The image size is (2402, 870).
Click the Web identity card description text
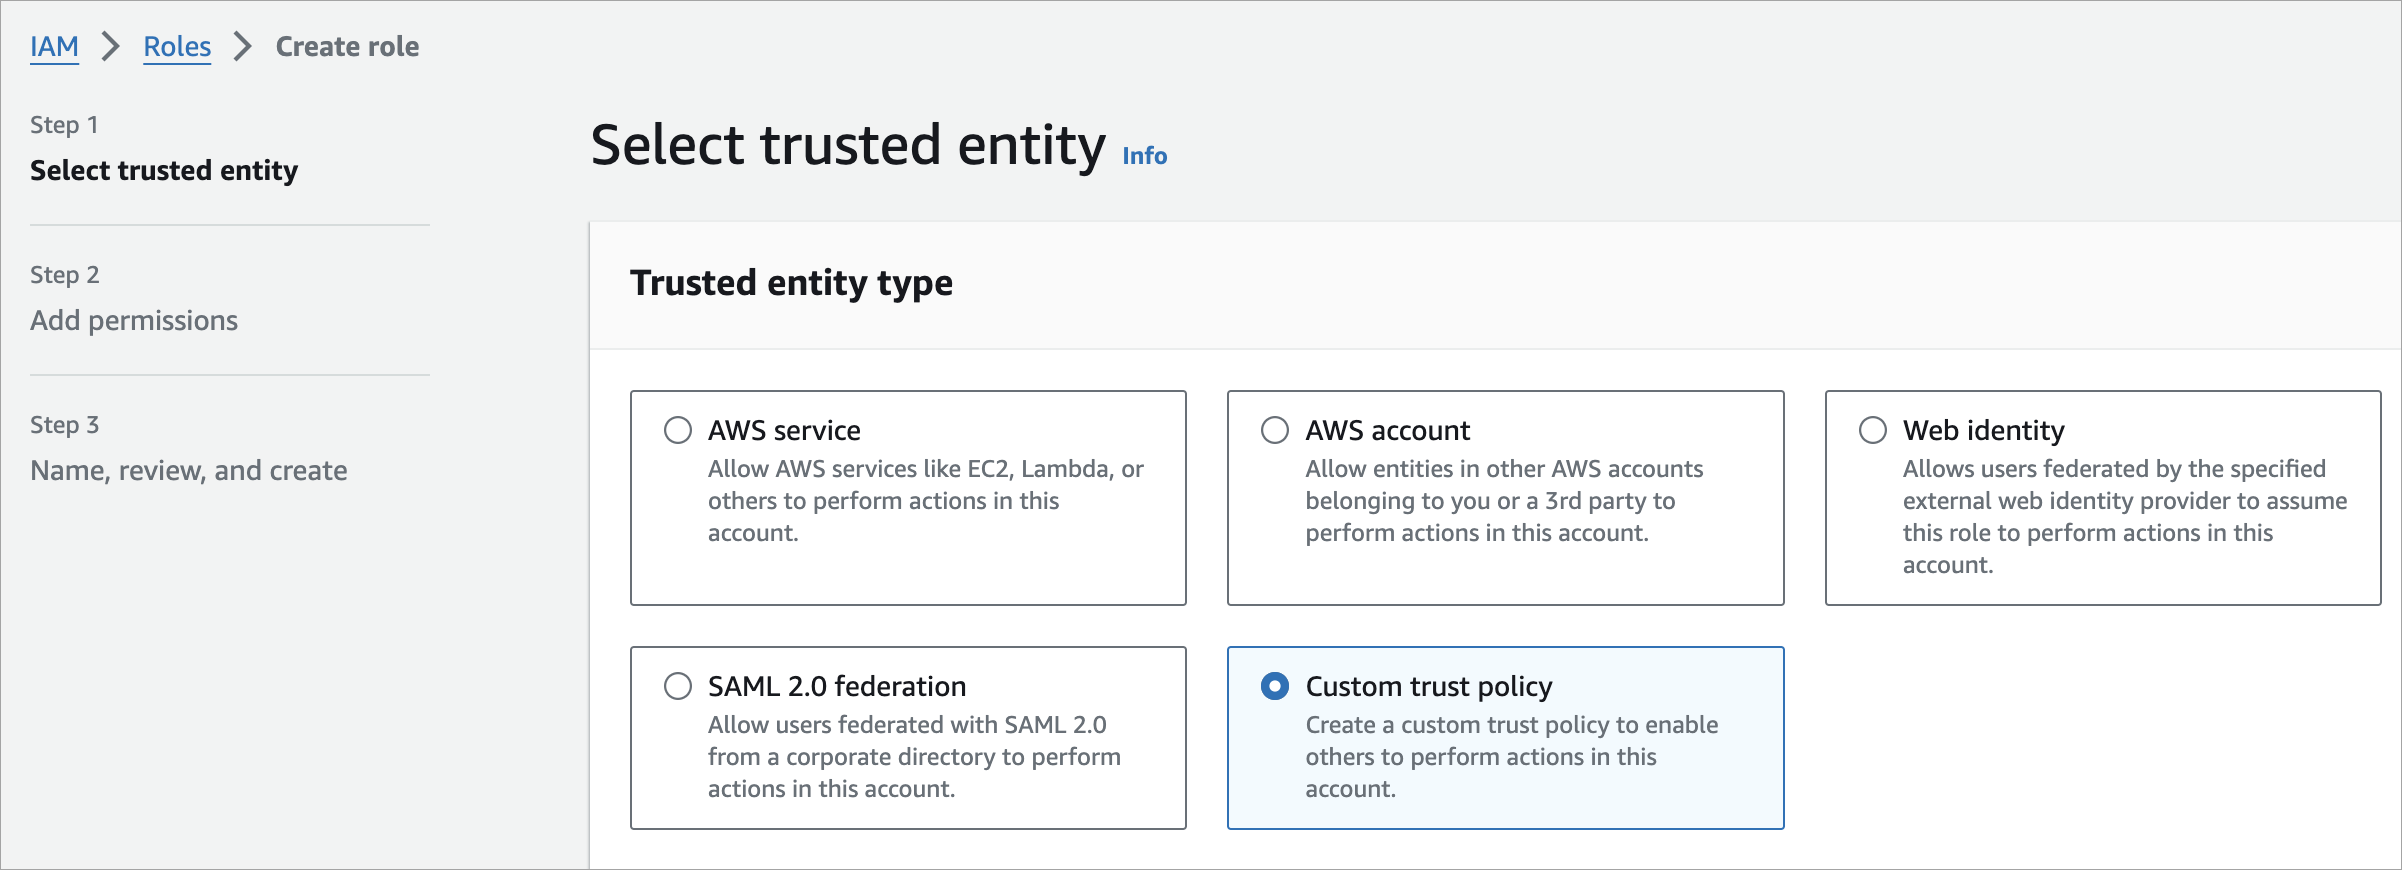click(2125, 517)
